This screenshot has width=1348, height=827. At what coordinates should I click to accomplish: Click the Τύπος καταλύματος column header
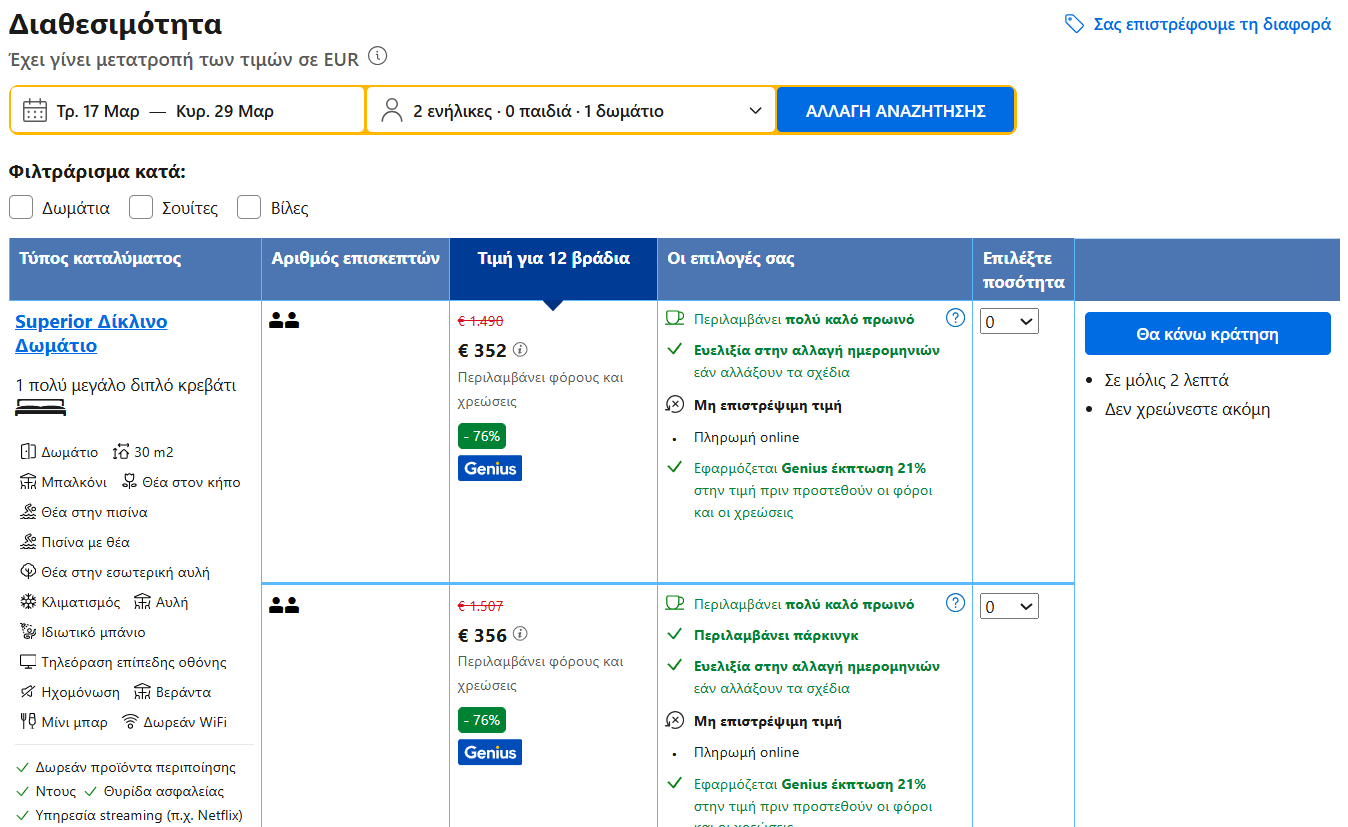pyautogui.click(x=100, y=259)
